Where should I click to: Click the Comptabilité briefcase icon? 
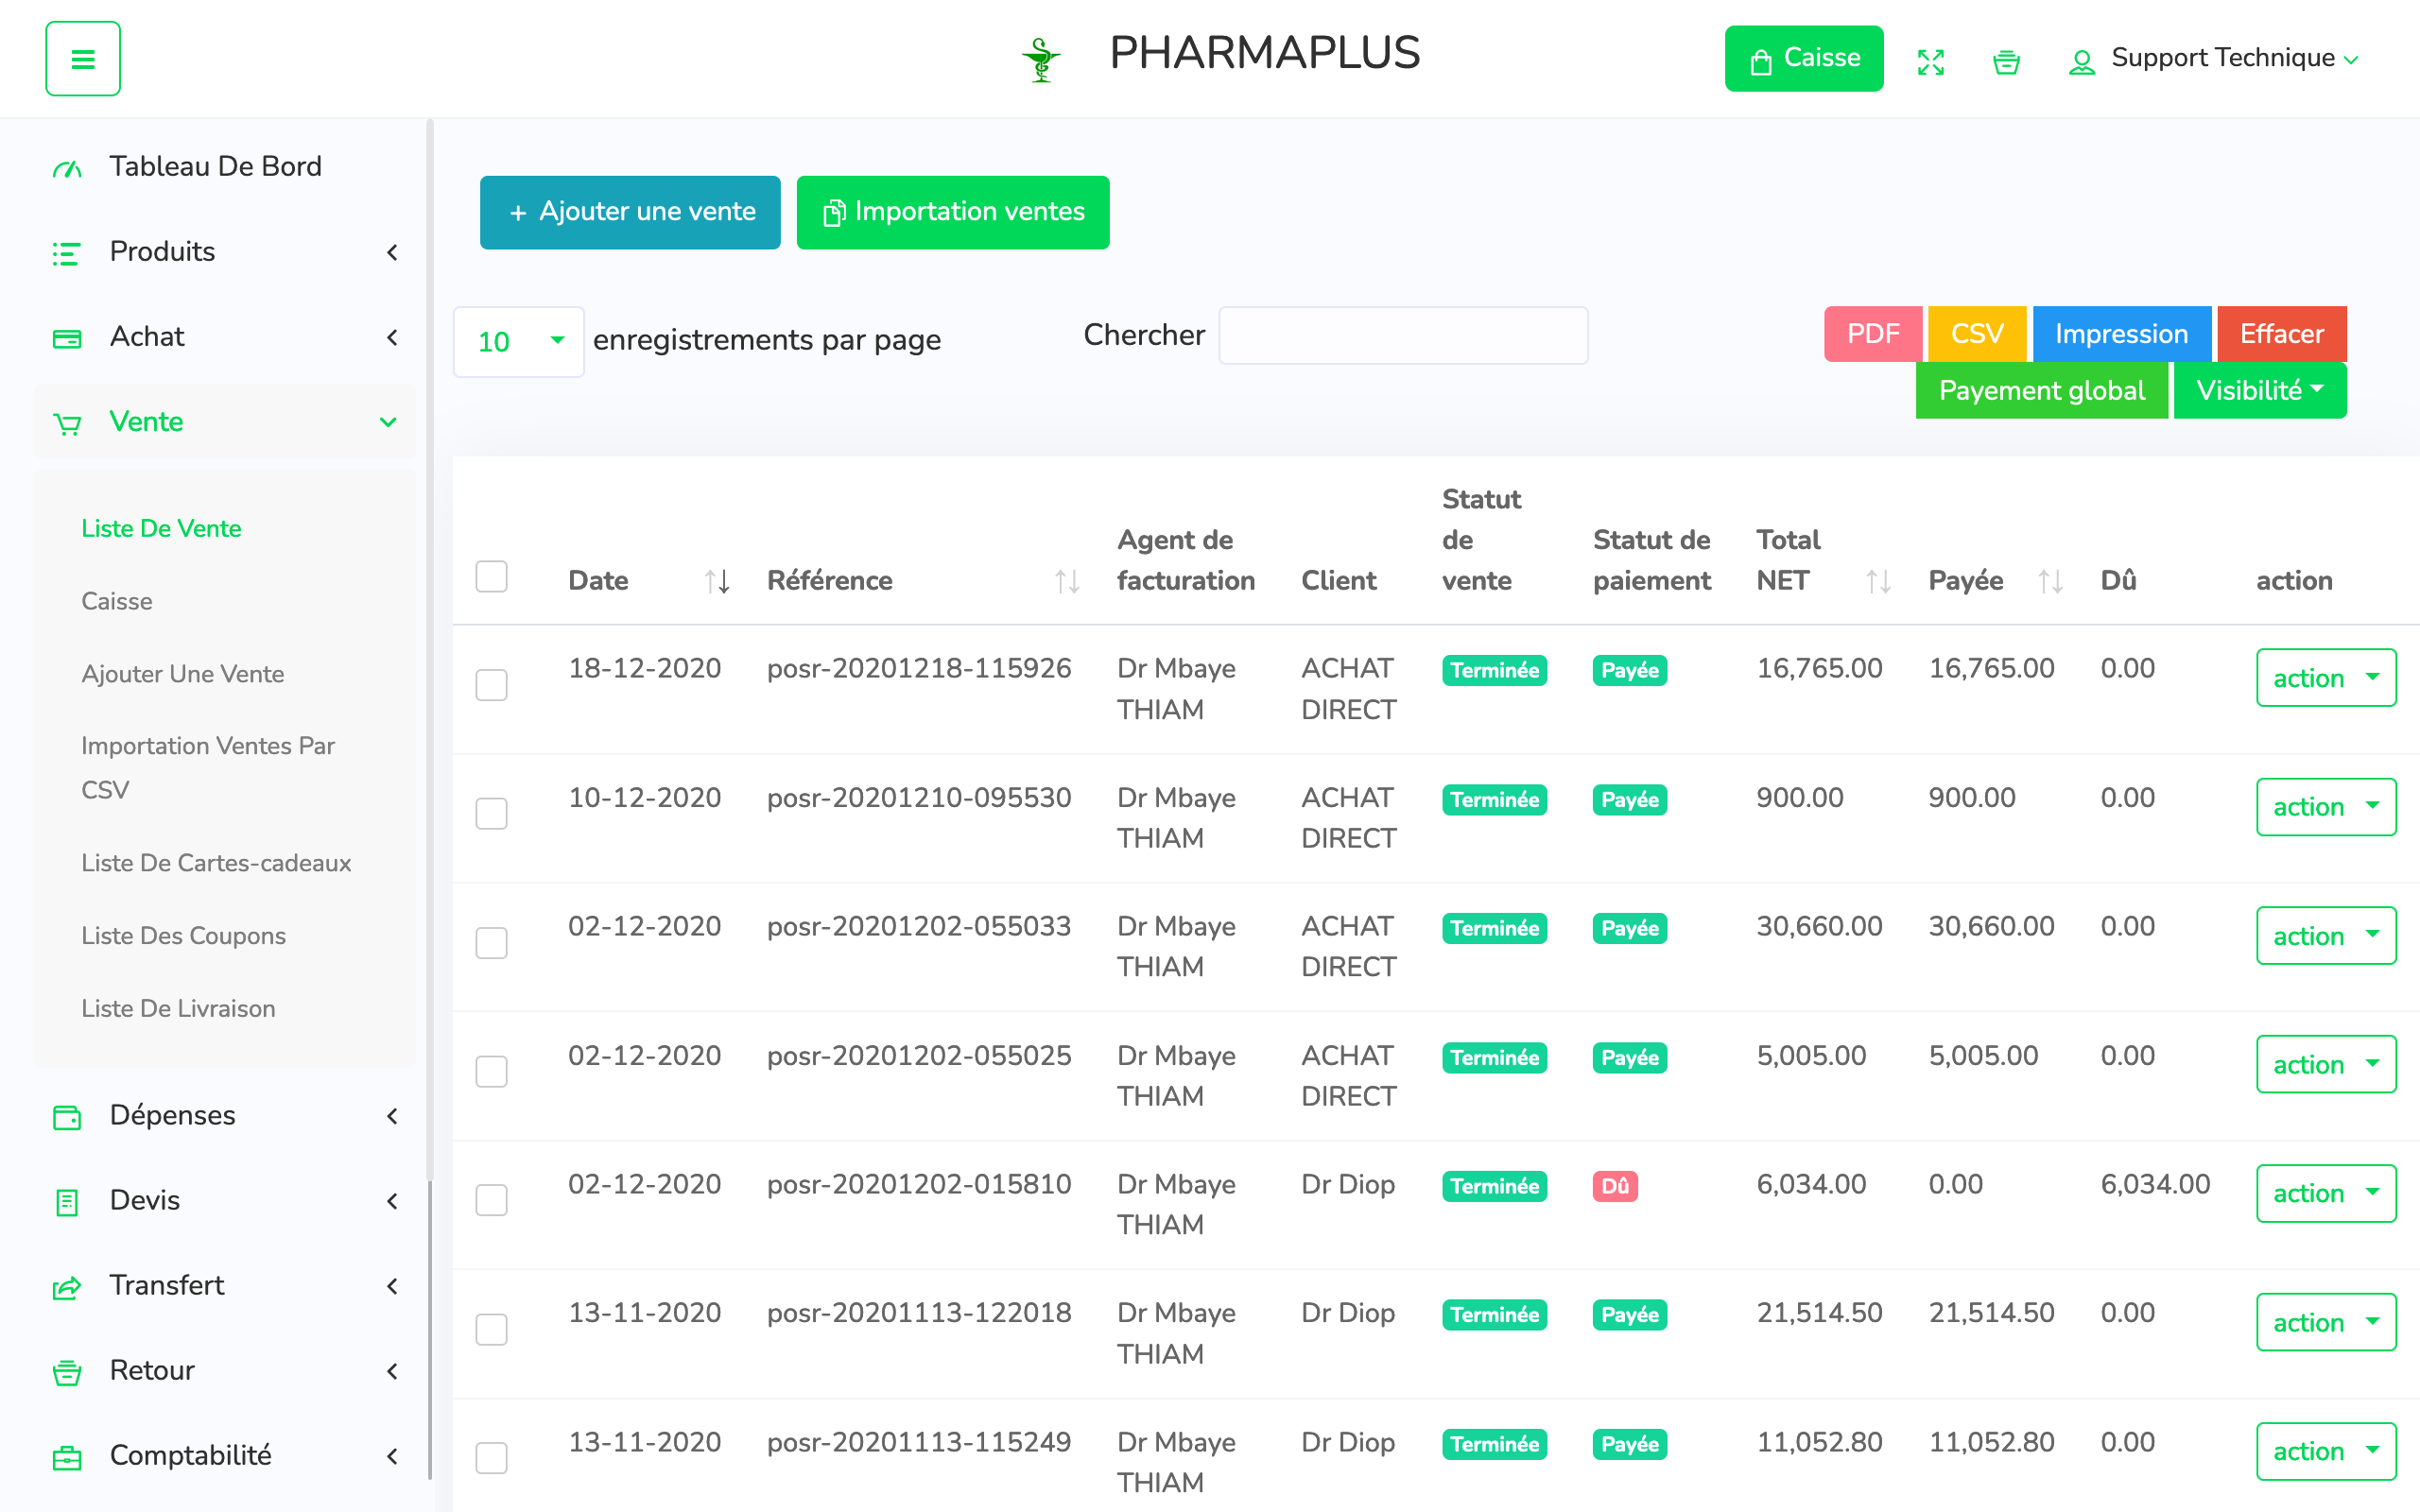click(67, 1457)
